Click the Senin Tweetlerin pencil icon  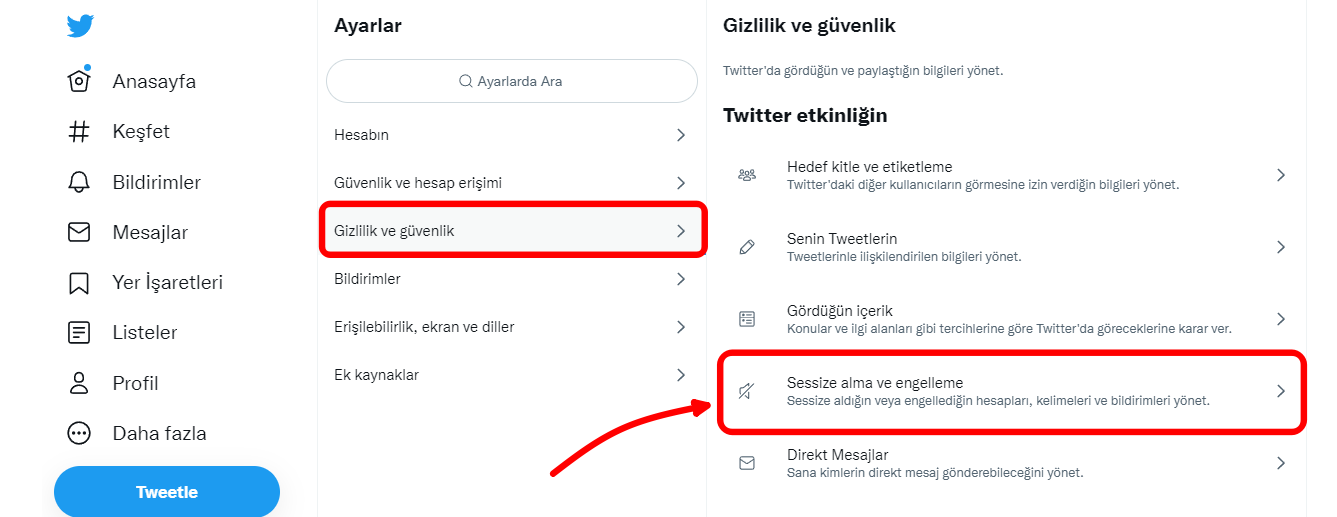[x=747, y=247]
